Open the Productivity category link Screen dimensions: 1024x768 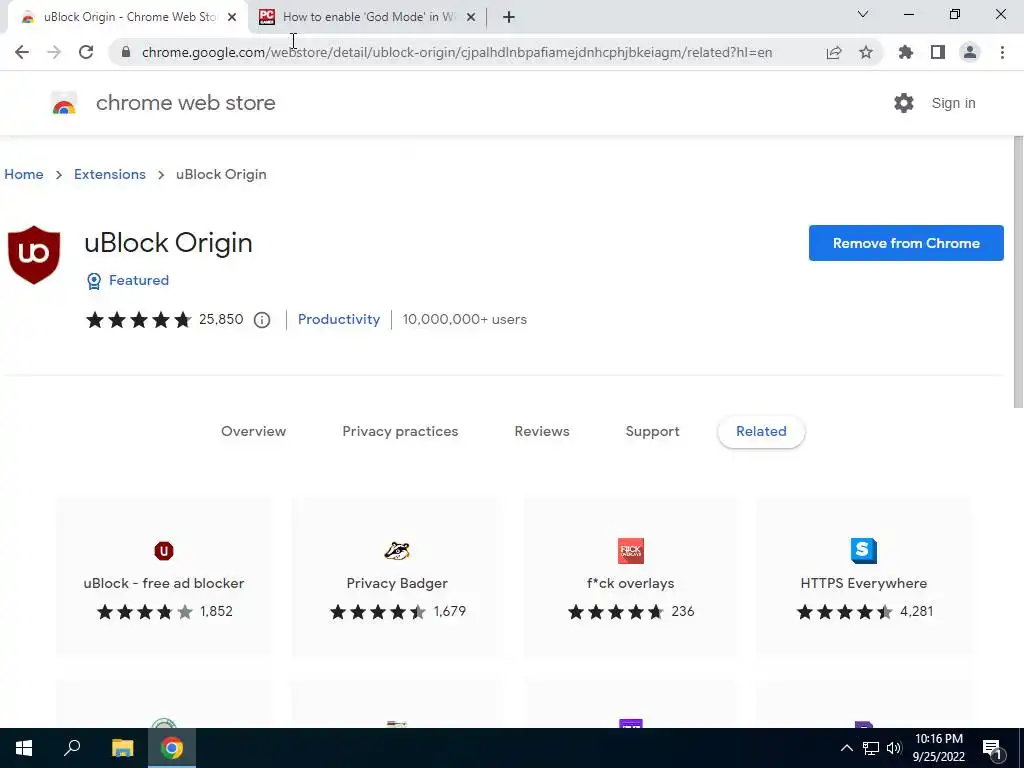(x=339, y=319)
